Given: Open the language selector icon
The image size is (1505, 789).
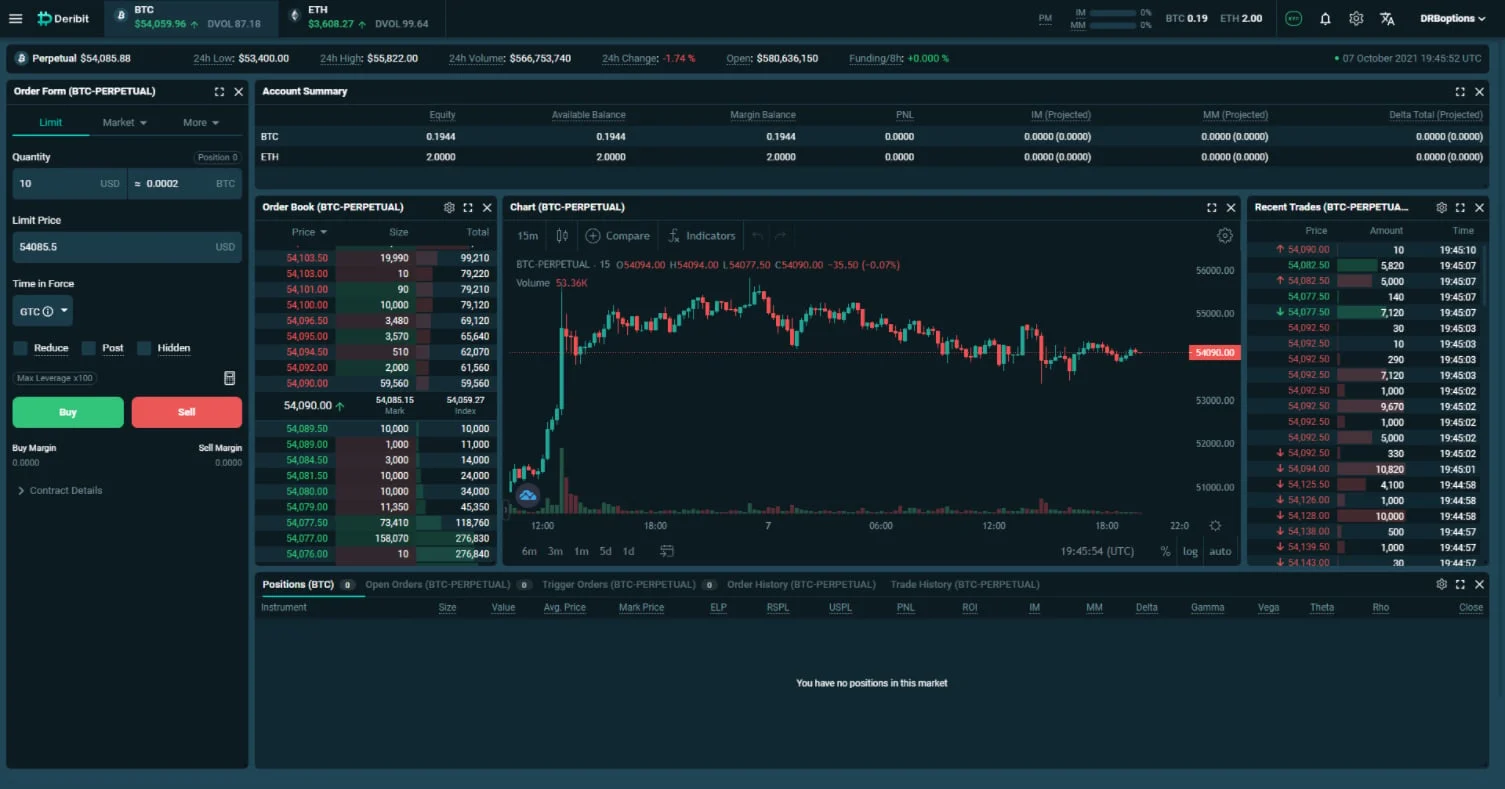Looking at the screenshot, I should 1387,18.
